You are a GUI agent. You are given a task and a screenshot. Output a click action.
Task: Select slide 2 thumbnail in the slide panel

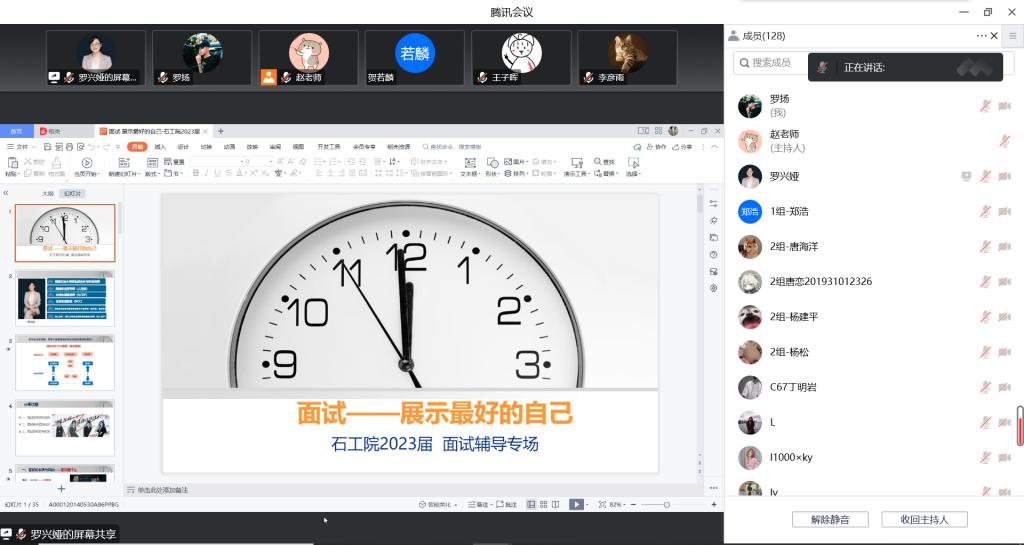65,298
